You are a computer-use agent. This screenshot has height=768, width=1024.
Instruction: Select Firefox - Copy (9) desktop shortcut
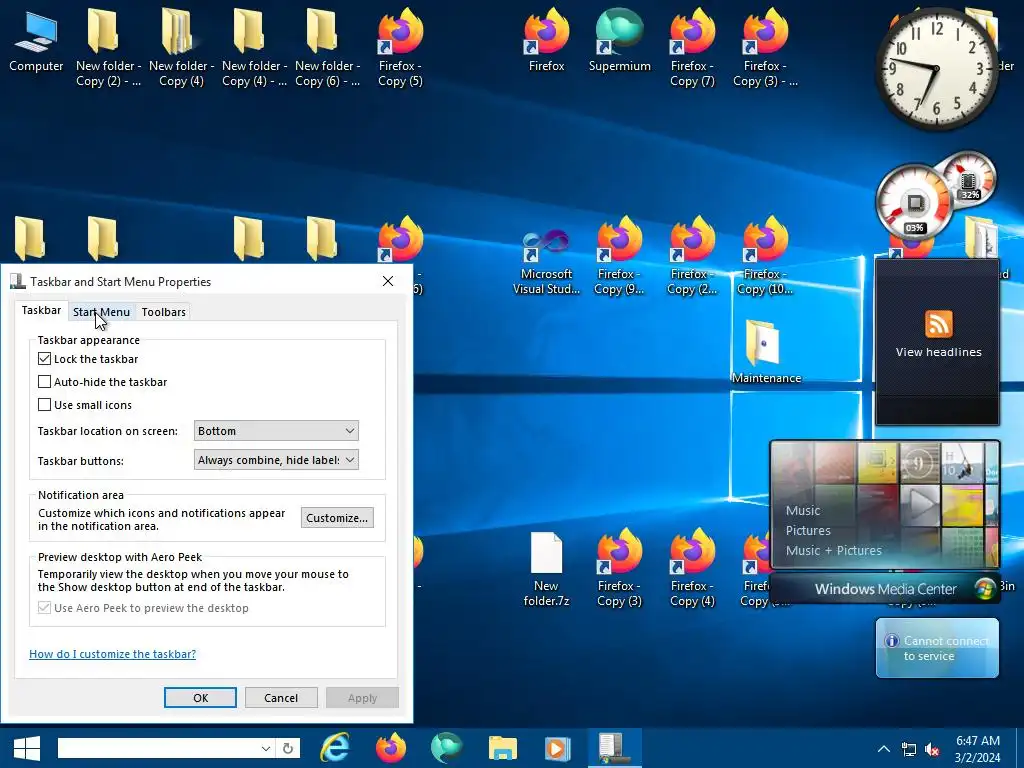(619, 257)
